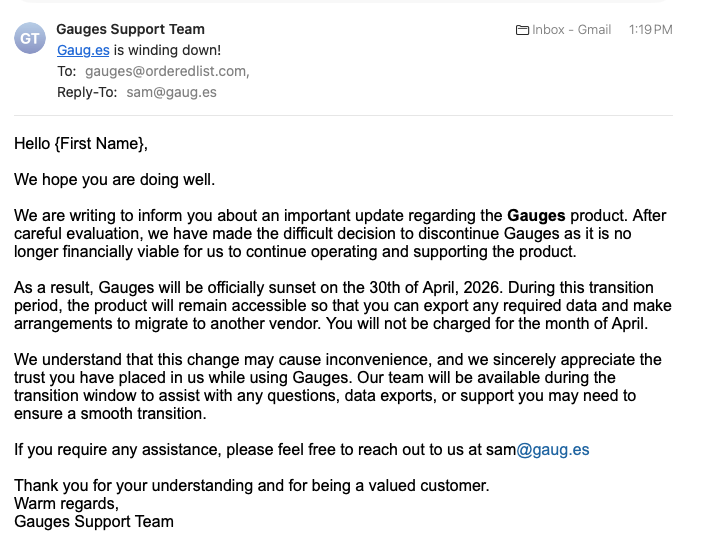Click the bold "Gauges" word in body
Viewport: 703px width, 541px height.
[x=536, y=216]
